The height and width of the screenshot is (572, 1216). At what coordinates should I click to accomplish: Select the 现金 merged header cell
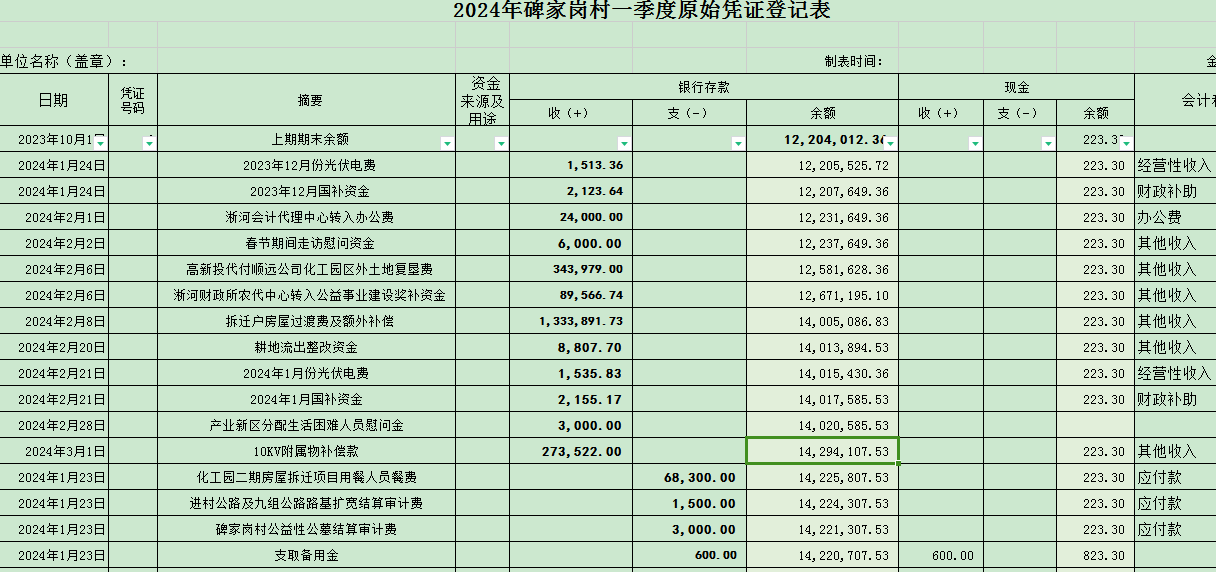1016,87
